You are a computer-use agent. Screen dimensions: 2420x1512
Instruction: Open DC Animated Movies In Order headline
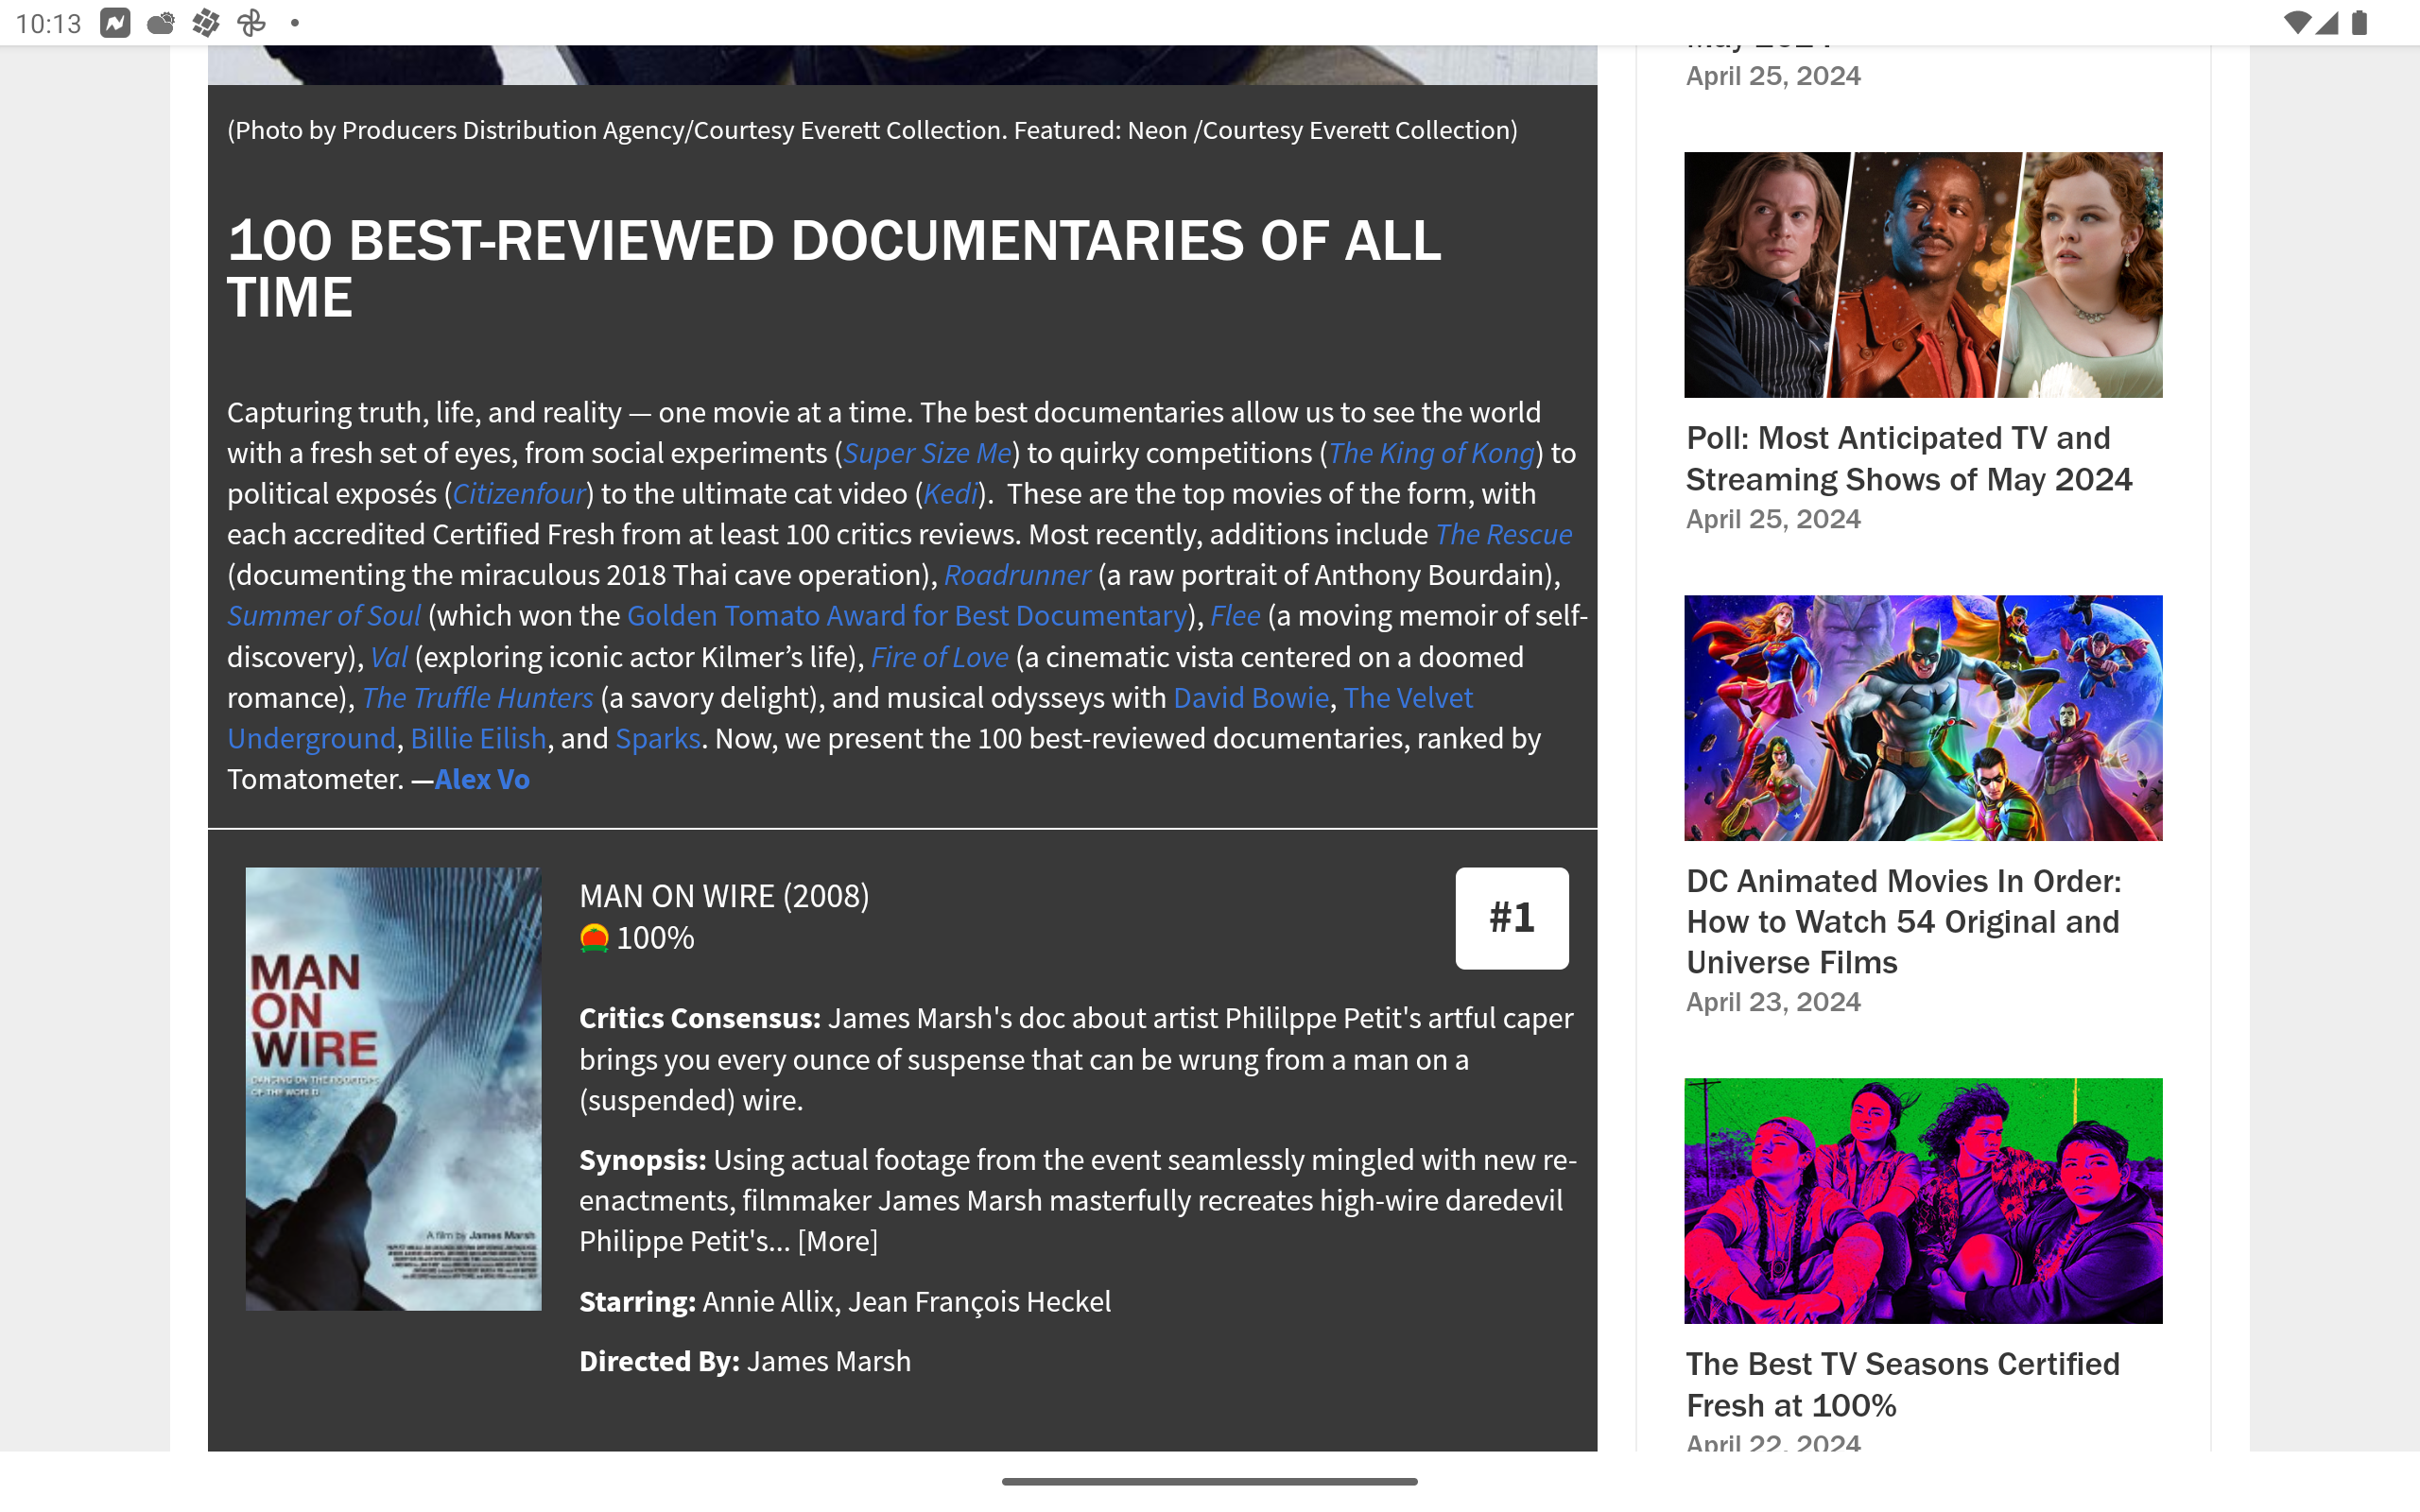(x=1903, y=922)
